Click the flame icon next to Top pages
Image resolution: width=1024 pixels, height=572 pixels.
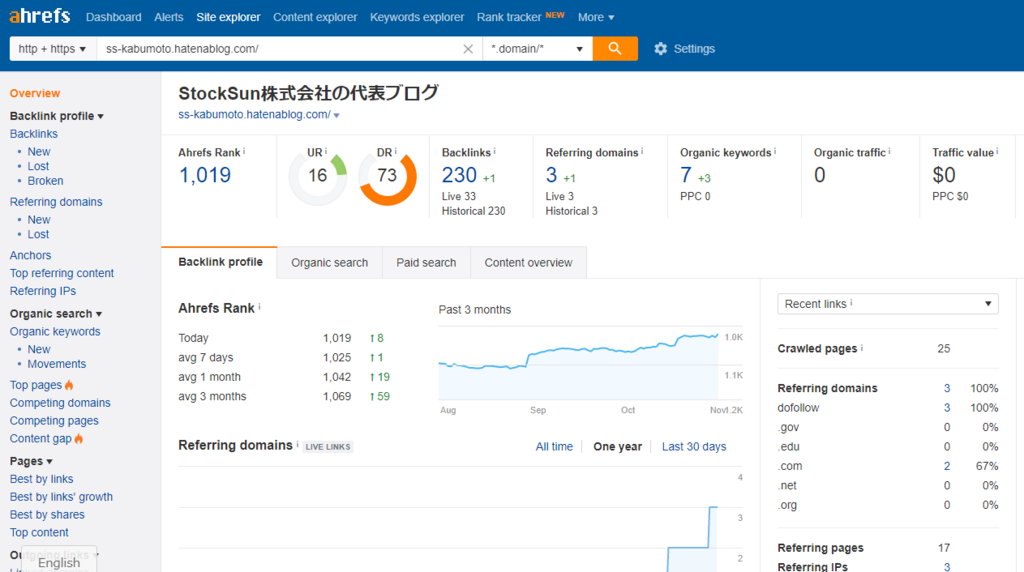69,385
